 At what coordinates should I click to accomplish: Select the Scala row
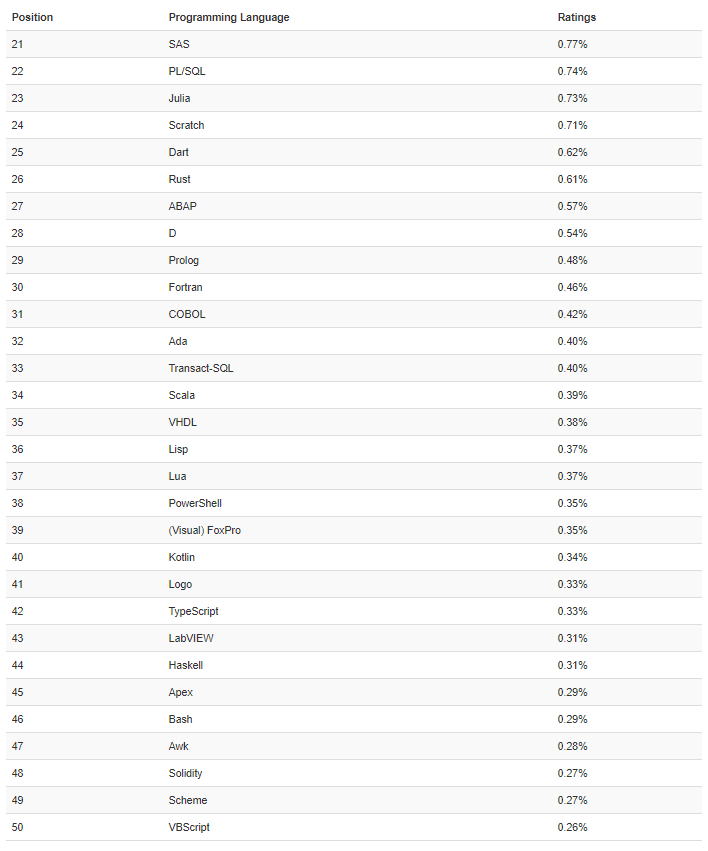click(354, 395)
